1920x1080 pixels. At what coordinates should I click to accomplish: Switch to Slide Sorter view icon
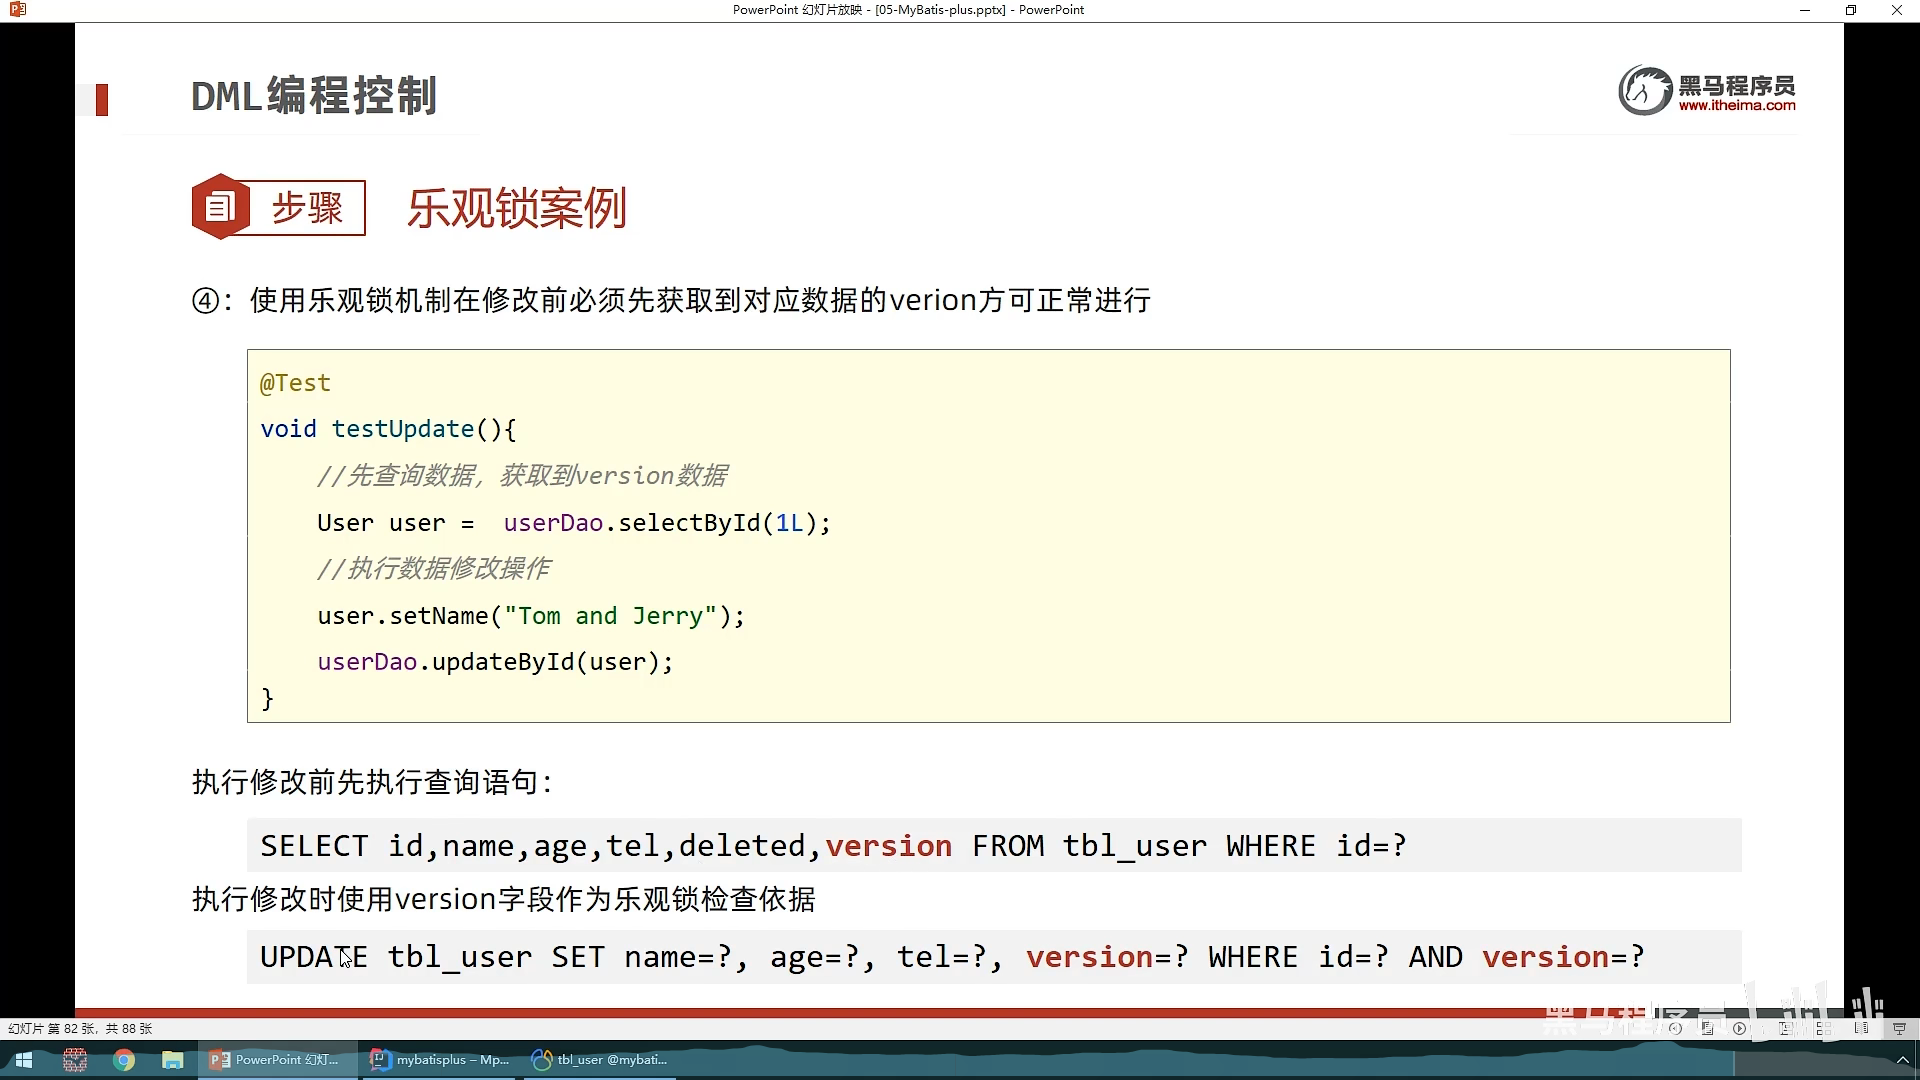tap(1823, 1028)
